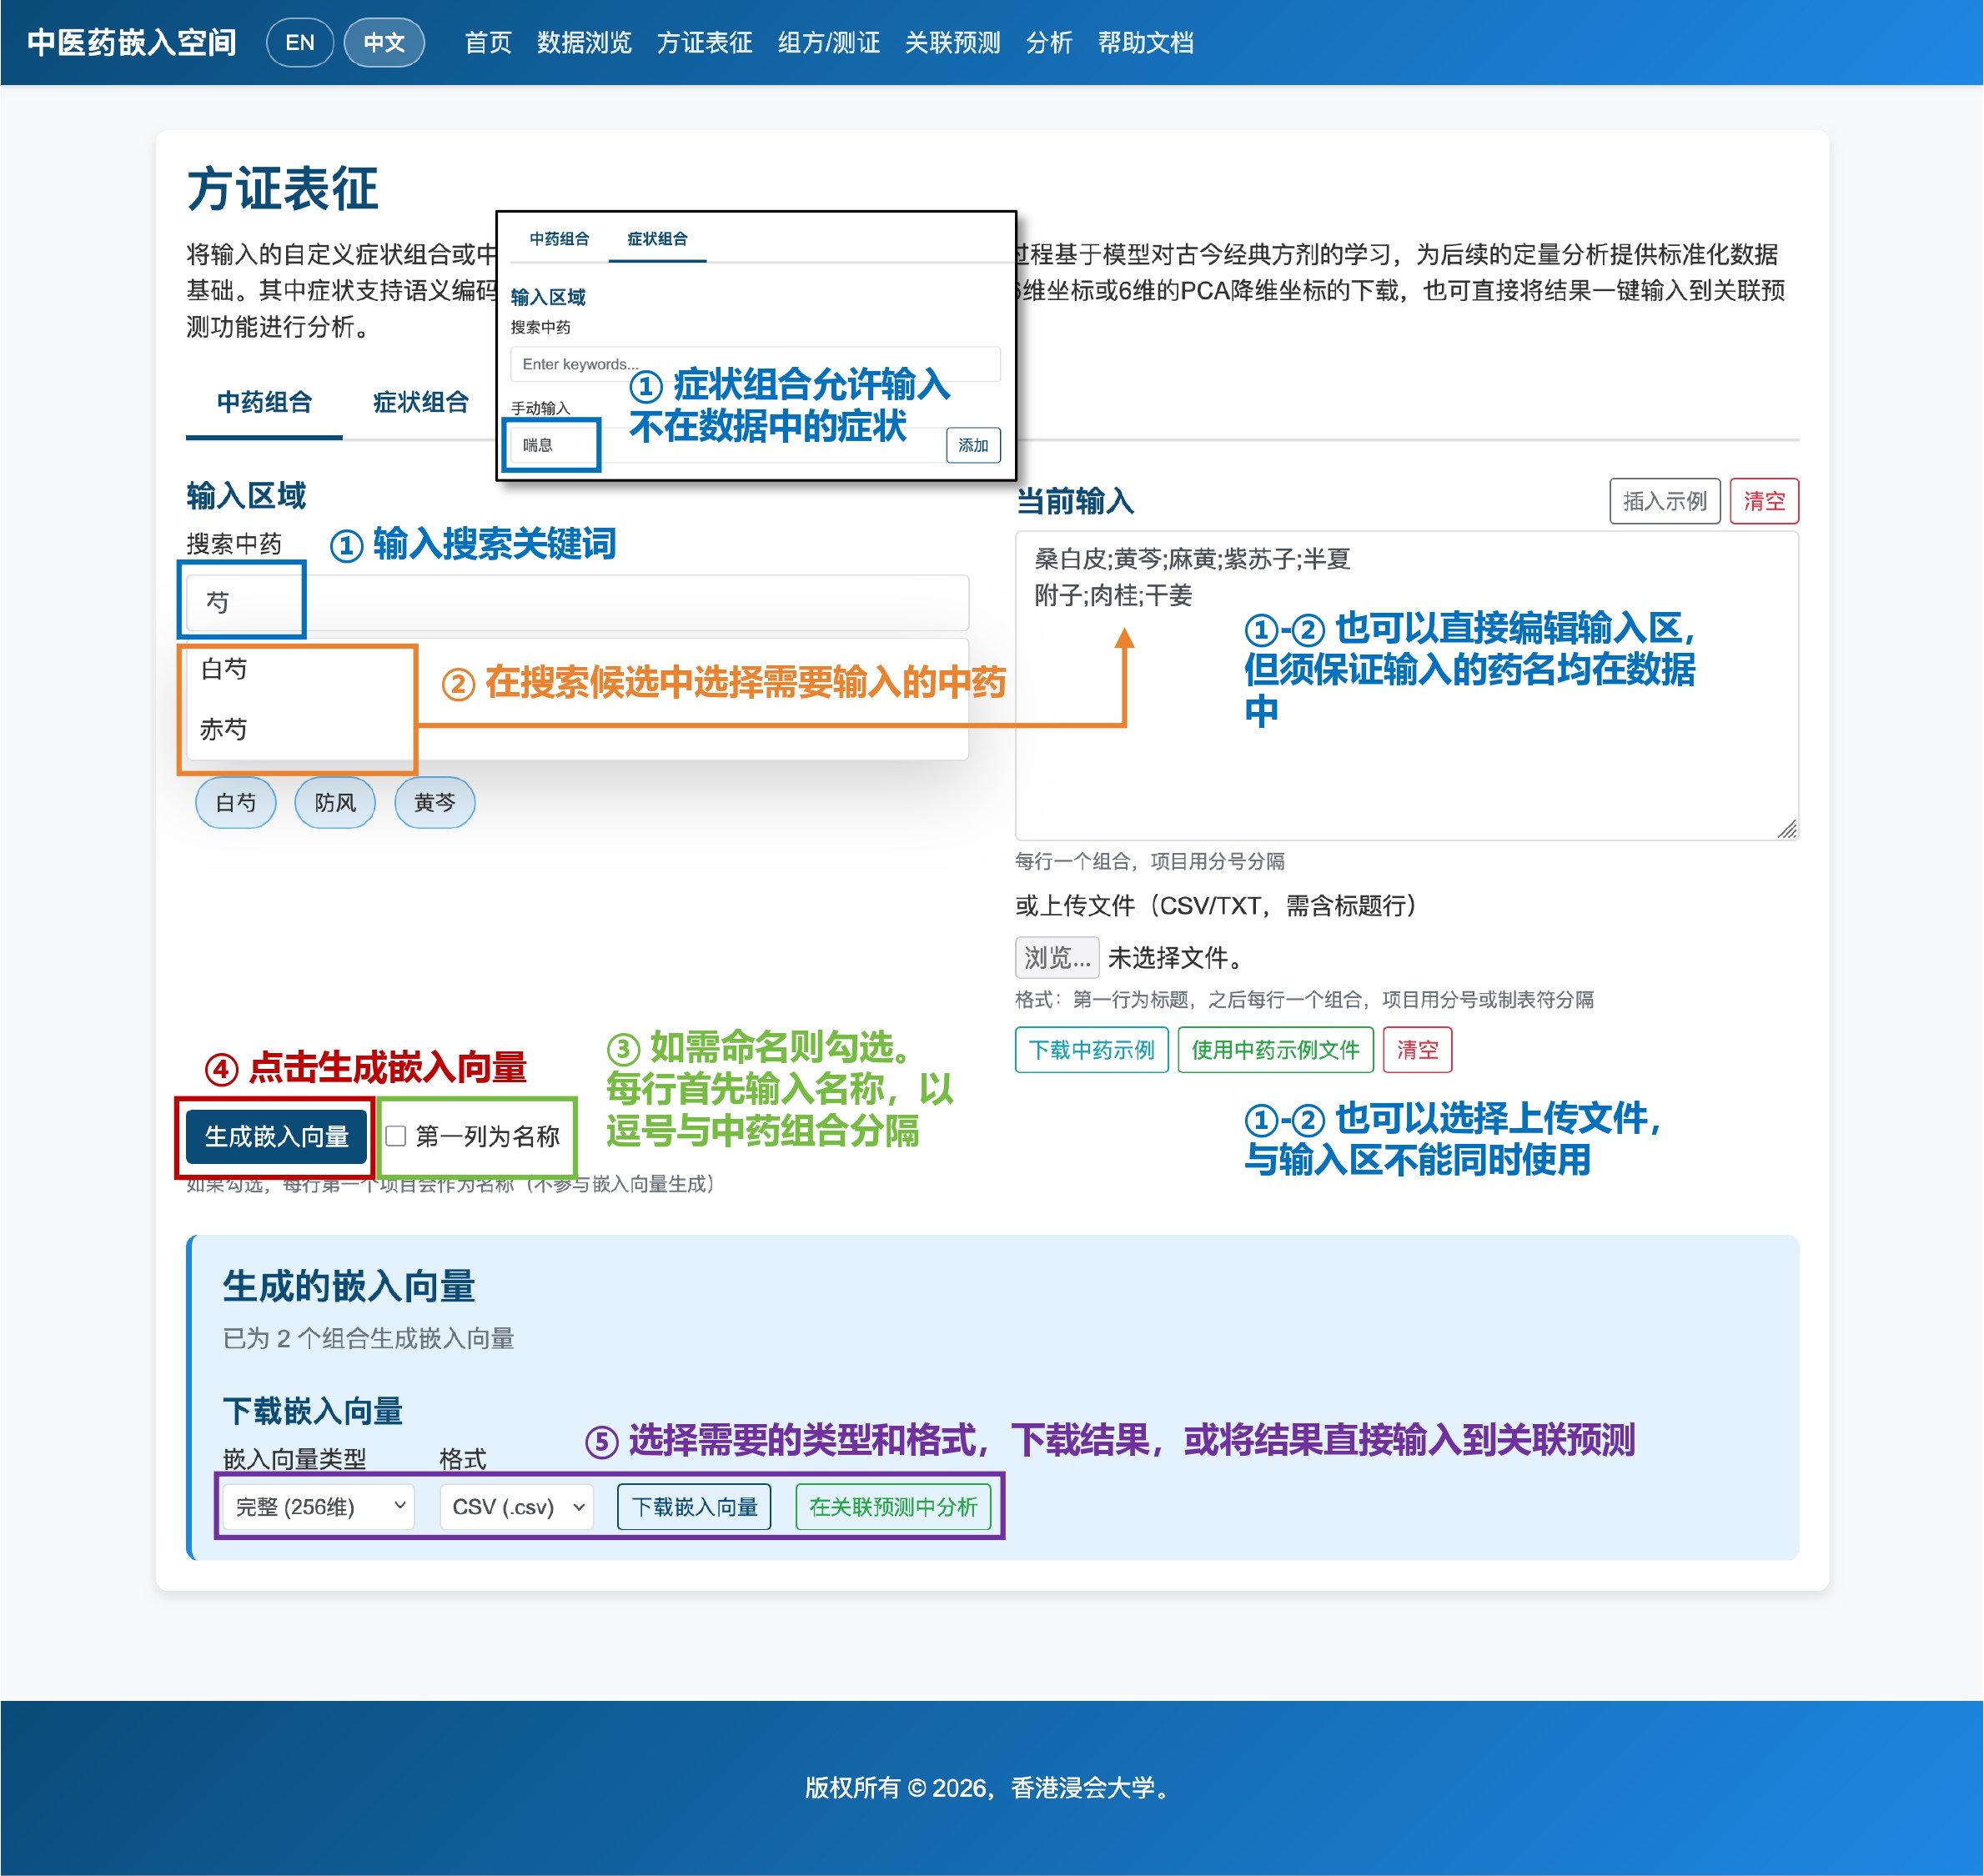Screen dimensions: 1984x1876
Task: Click 浏览... file upload button
Action: point(1057,957)
